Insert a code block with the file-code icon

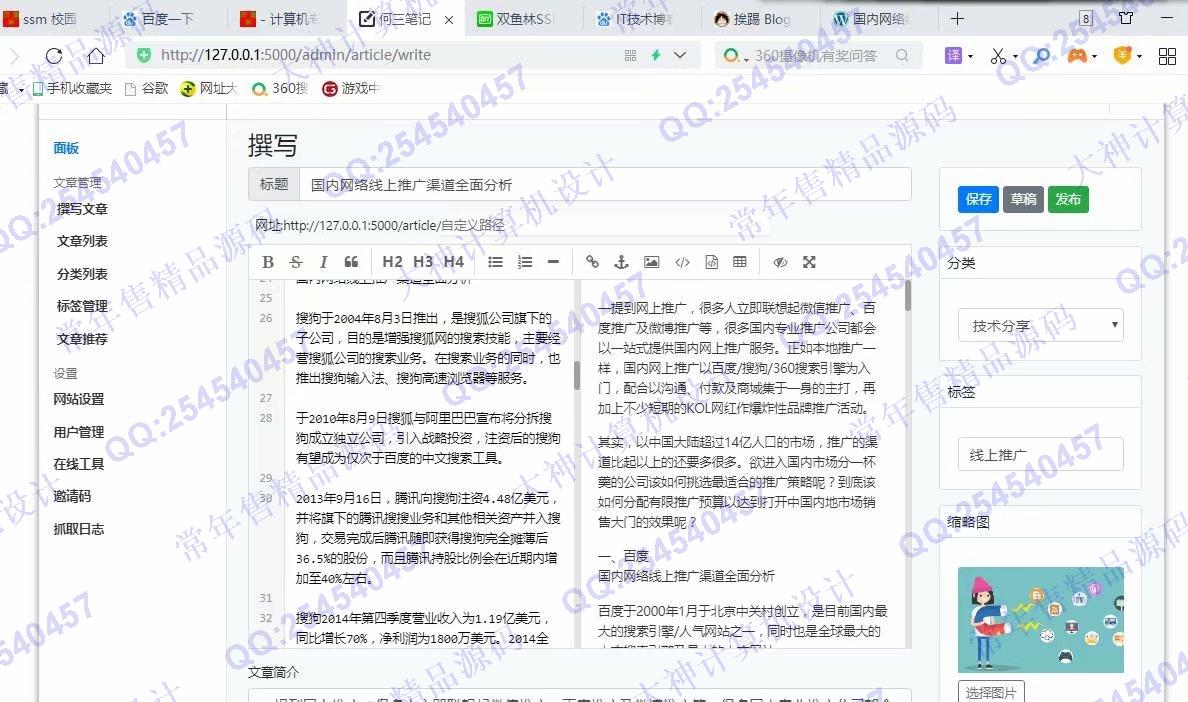coord(711,262)
